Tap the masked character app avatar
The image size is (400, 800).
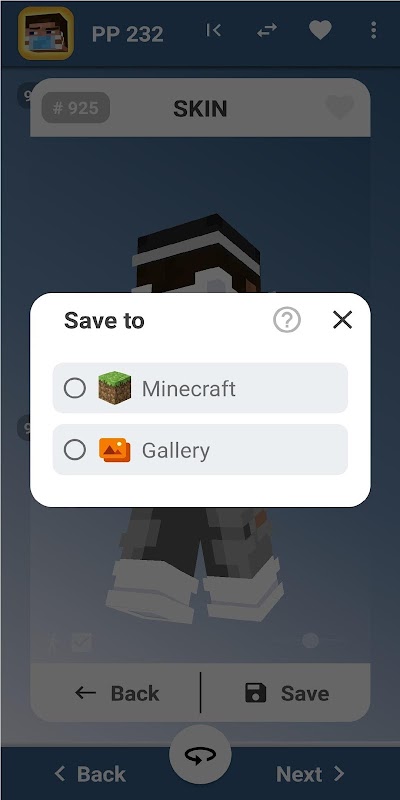pyautogui.click(x=46, y=33)
